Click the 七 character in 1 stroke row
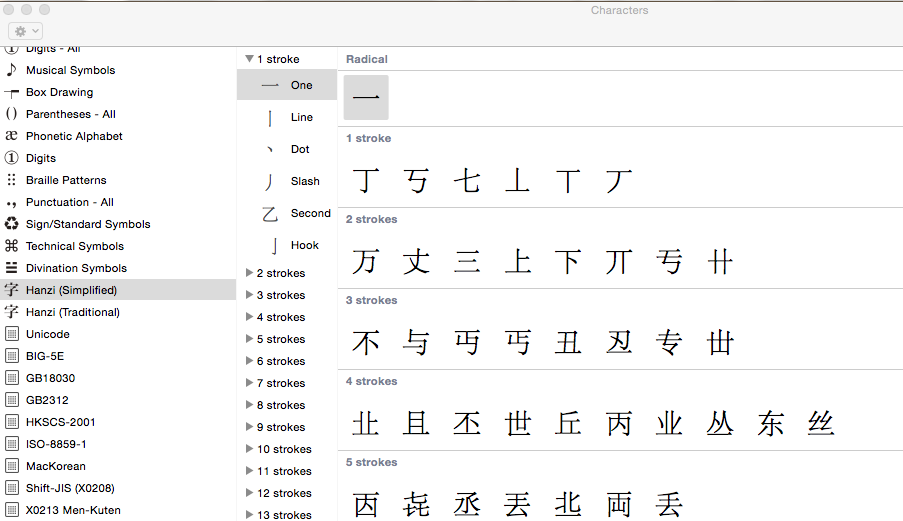 click(x=467, y=181)
